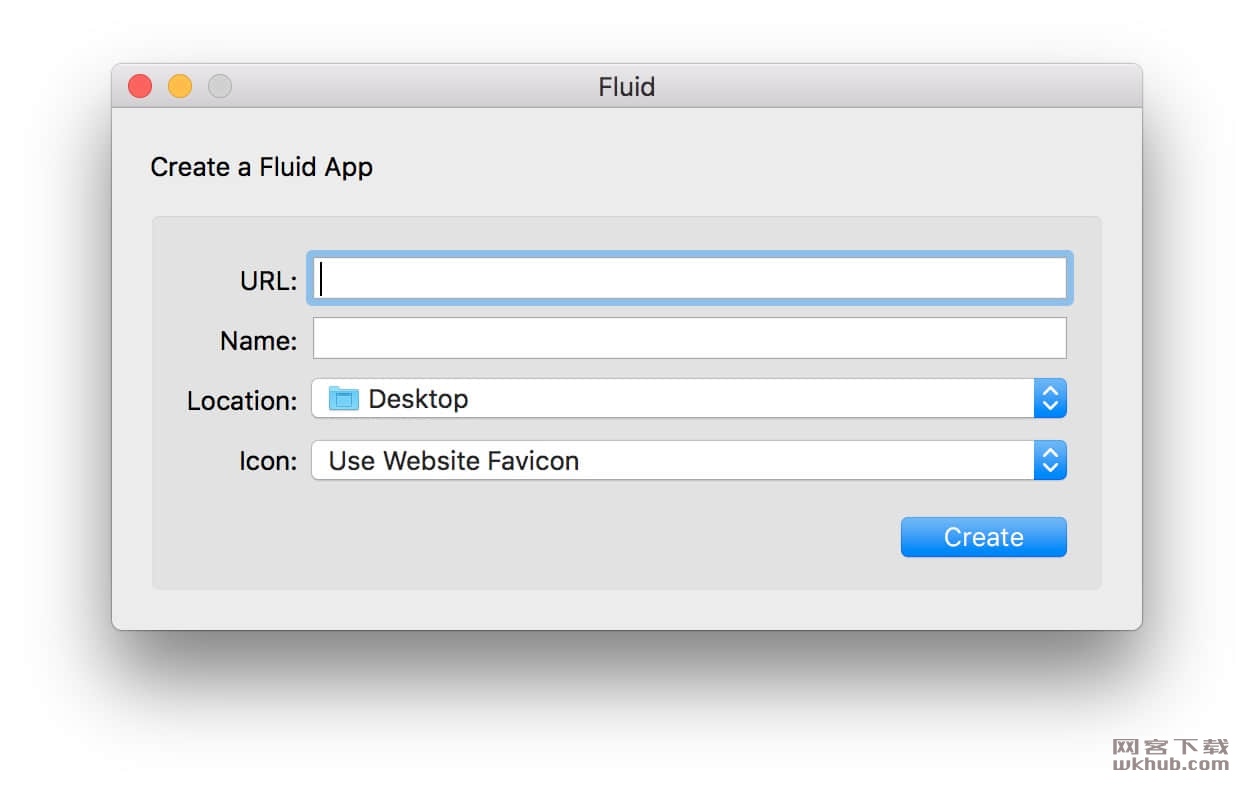Click the Create button
Image resolution: width=1254 pixels, height=790 pixels.
click(x=983, y=537)
